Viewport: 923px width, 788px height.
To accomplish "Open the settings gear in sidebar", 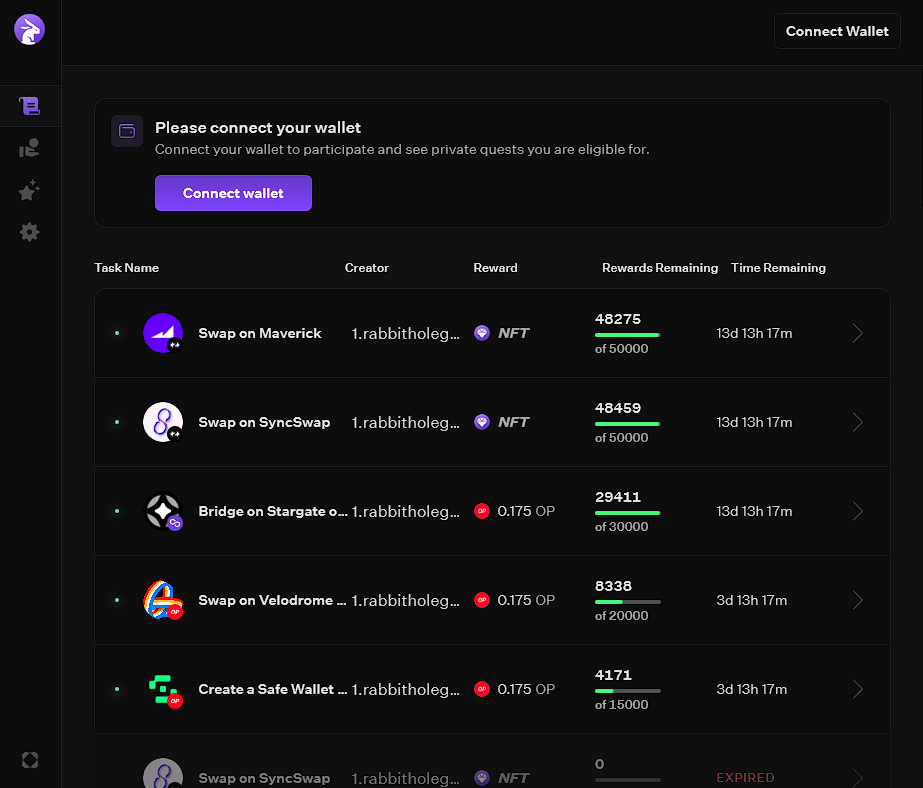I will (x=30, y=232).
